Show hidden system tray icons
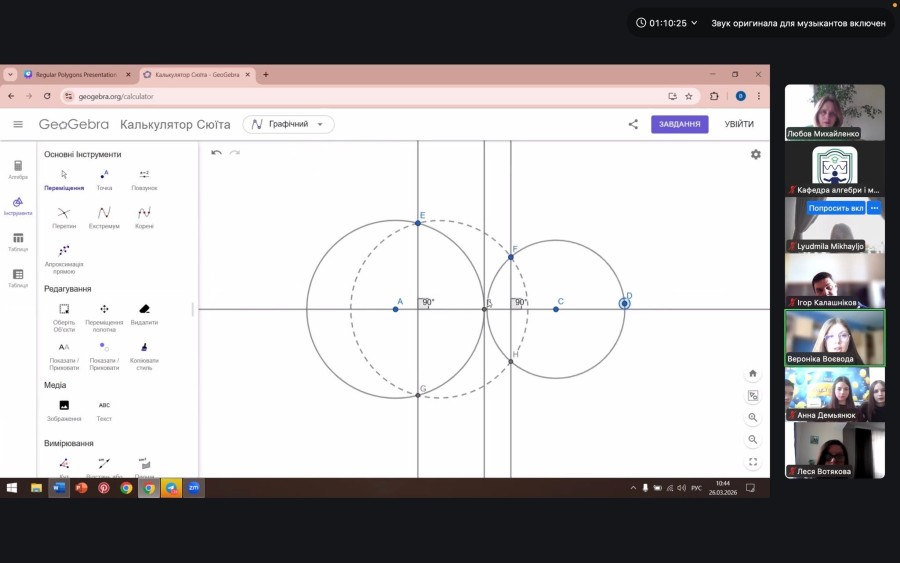The width and height of the screenshot is (900, 563). 633,488
